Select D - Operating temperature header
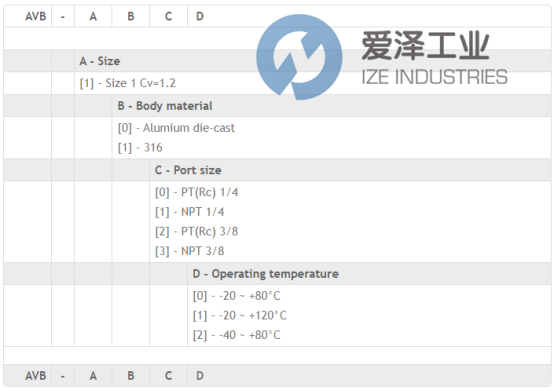The height and width of the screenshot is (391, 554). (266, 274)
